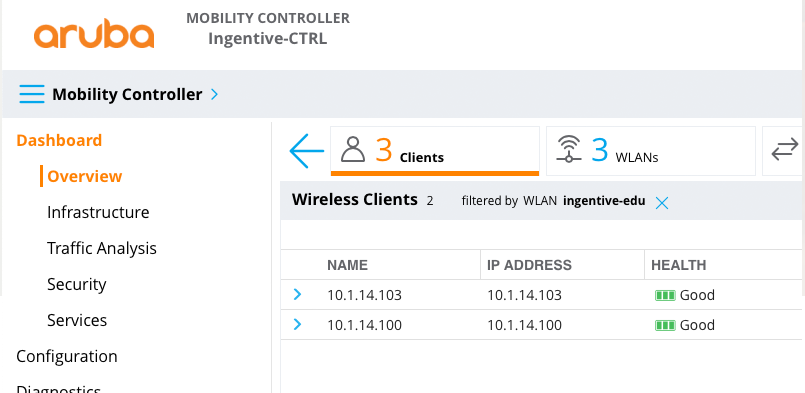The height and width of the screenshot is (393, 805).
Task: Click name cell 10.1.14.103
Action: [365, 295]
